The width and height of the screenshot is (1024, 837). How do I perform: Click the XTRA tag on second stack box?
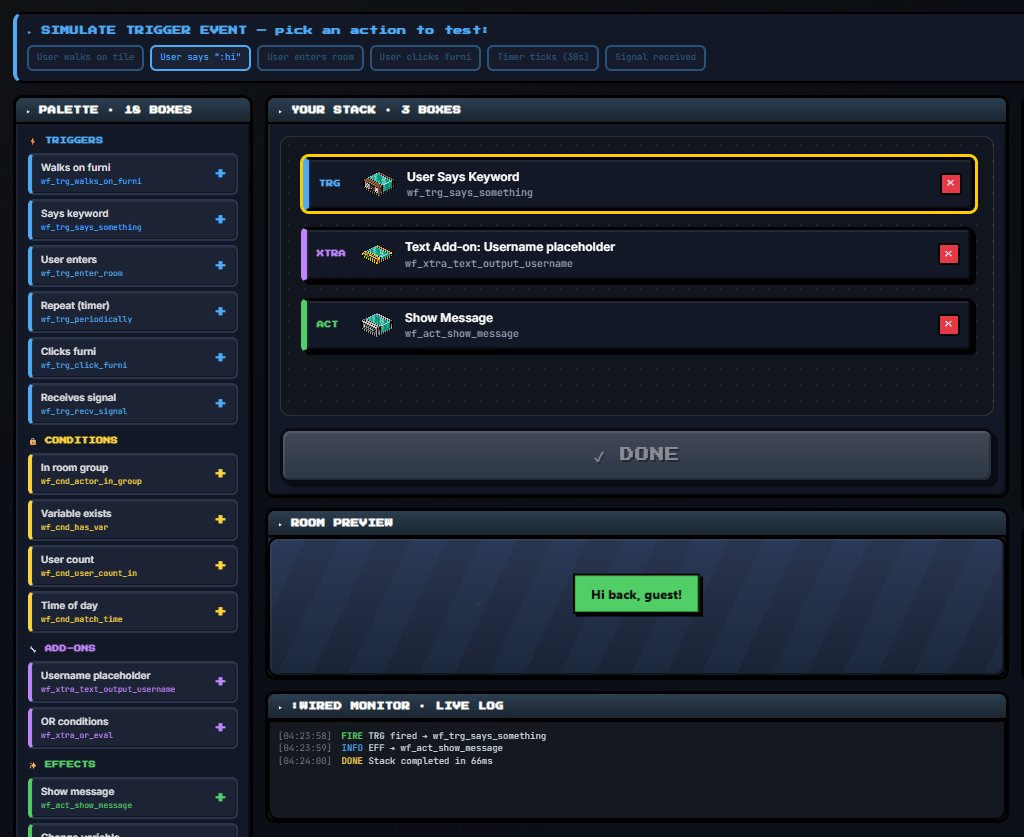330,253
